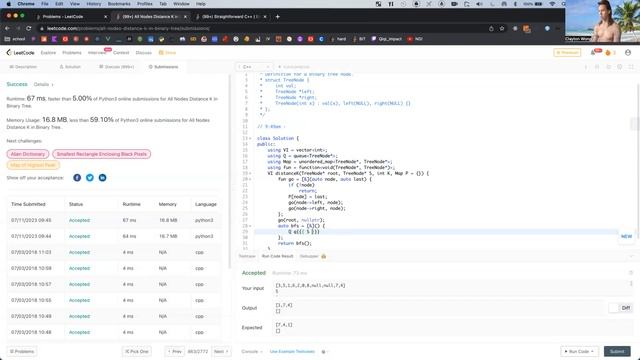This screenshot has width=640, height=360.
Task: Share acceptance on LinkedIn
Action: pos(102,178)
